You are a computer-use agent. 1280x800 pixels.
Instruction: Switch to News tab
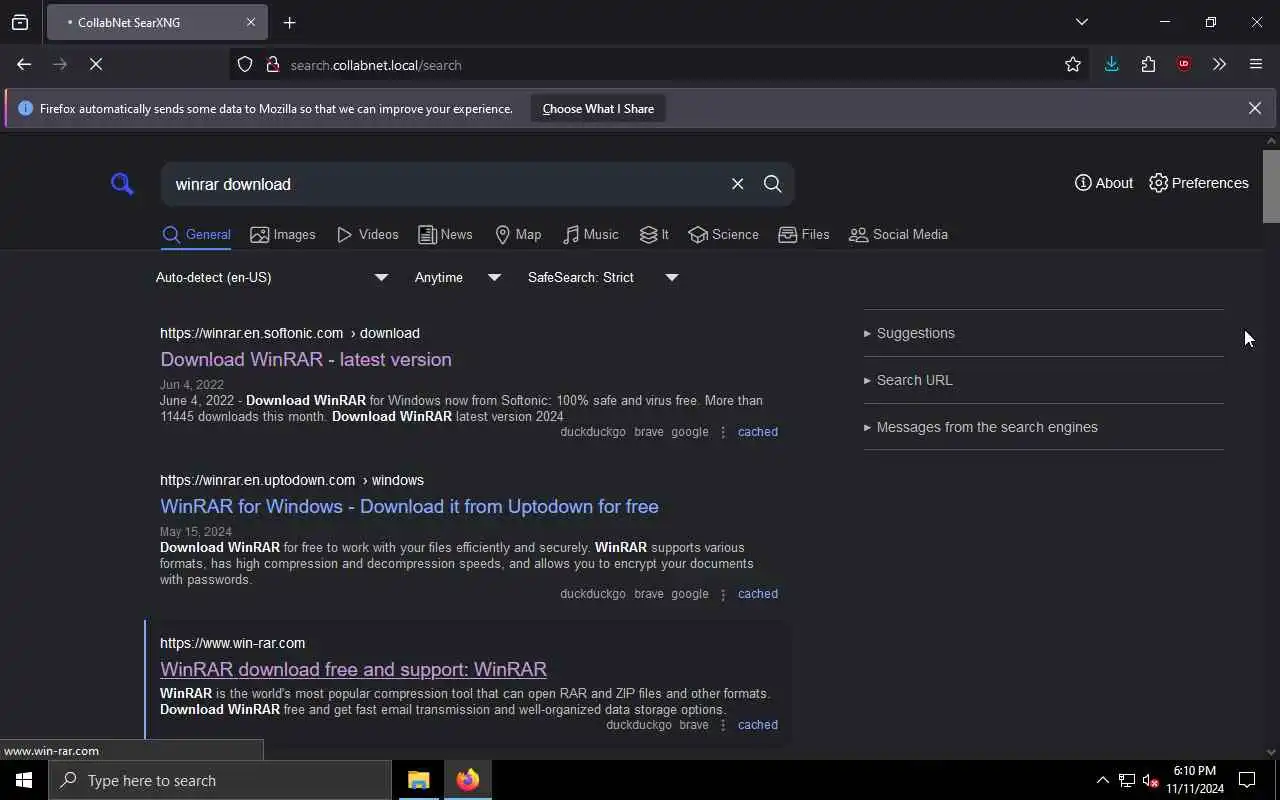pyautogui.click(x=445, y=235)
